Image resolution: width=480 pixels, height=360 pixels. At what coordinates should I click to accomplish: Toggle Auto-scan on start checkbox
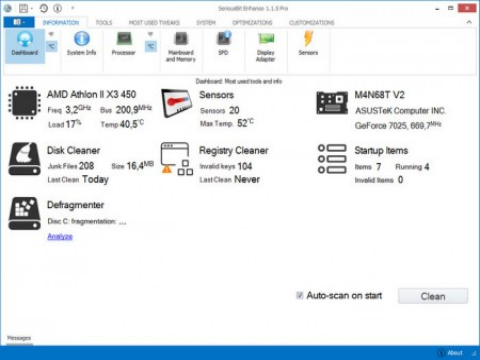tap(300, 295)
